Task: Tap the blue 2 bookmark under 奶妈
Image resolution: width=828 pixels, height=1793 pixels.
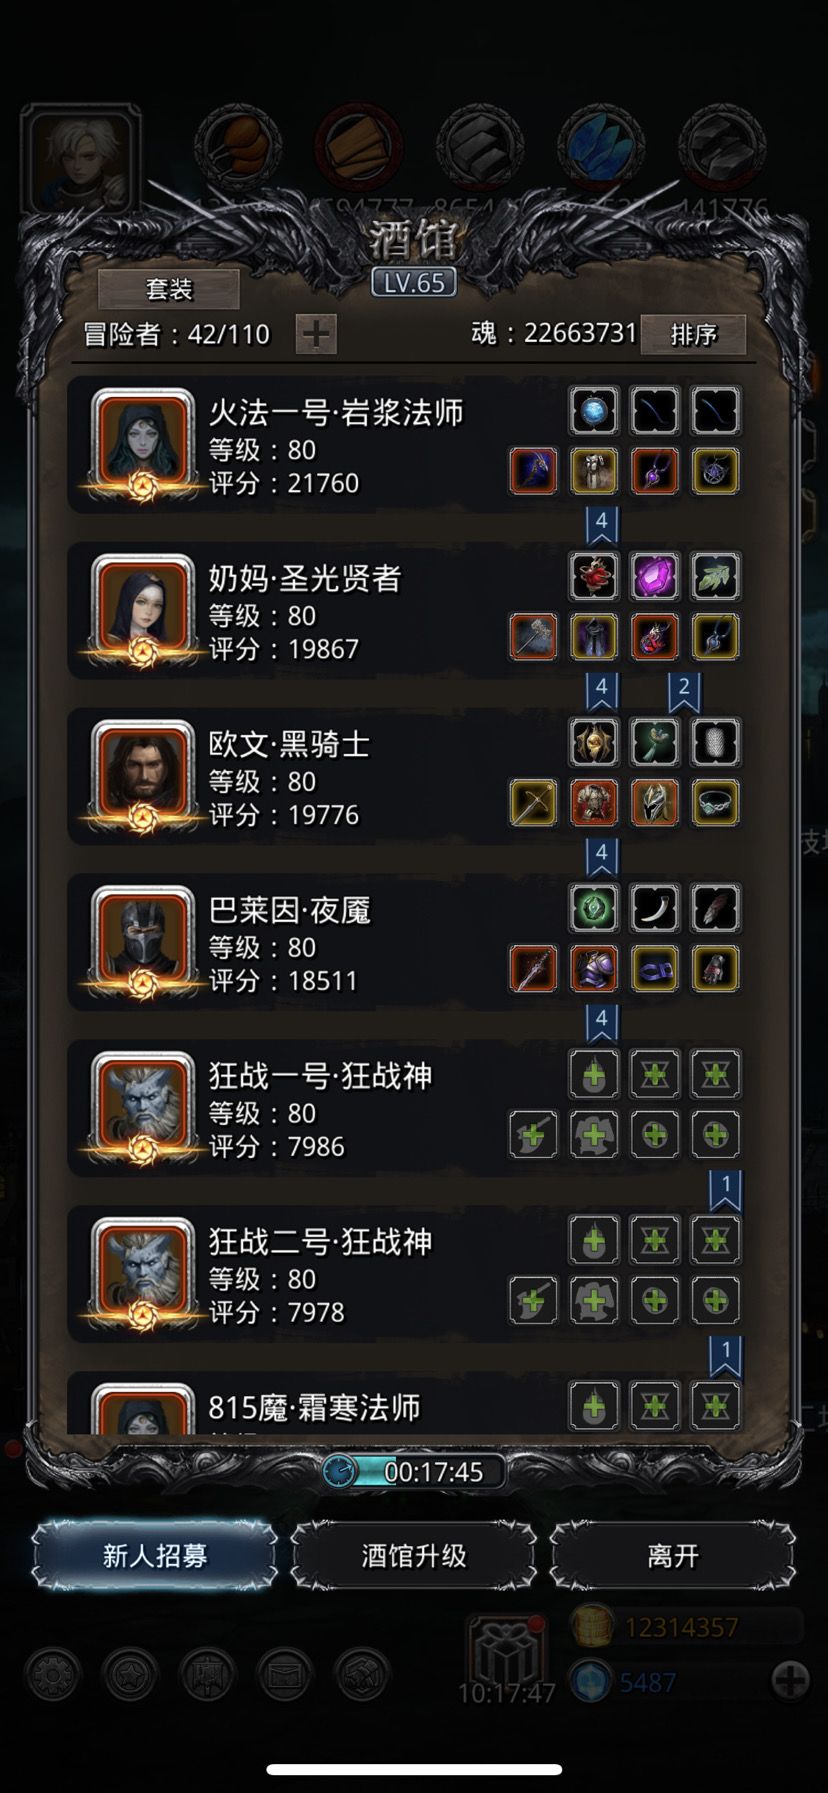Action: [684, 691]
